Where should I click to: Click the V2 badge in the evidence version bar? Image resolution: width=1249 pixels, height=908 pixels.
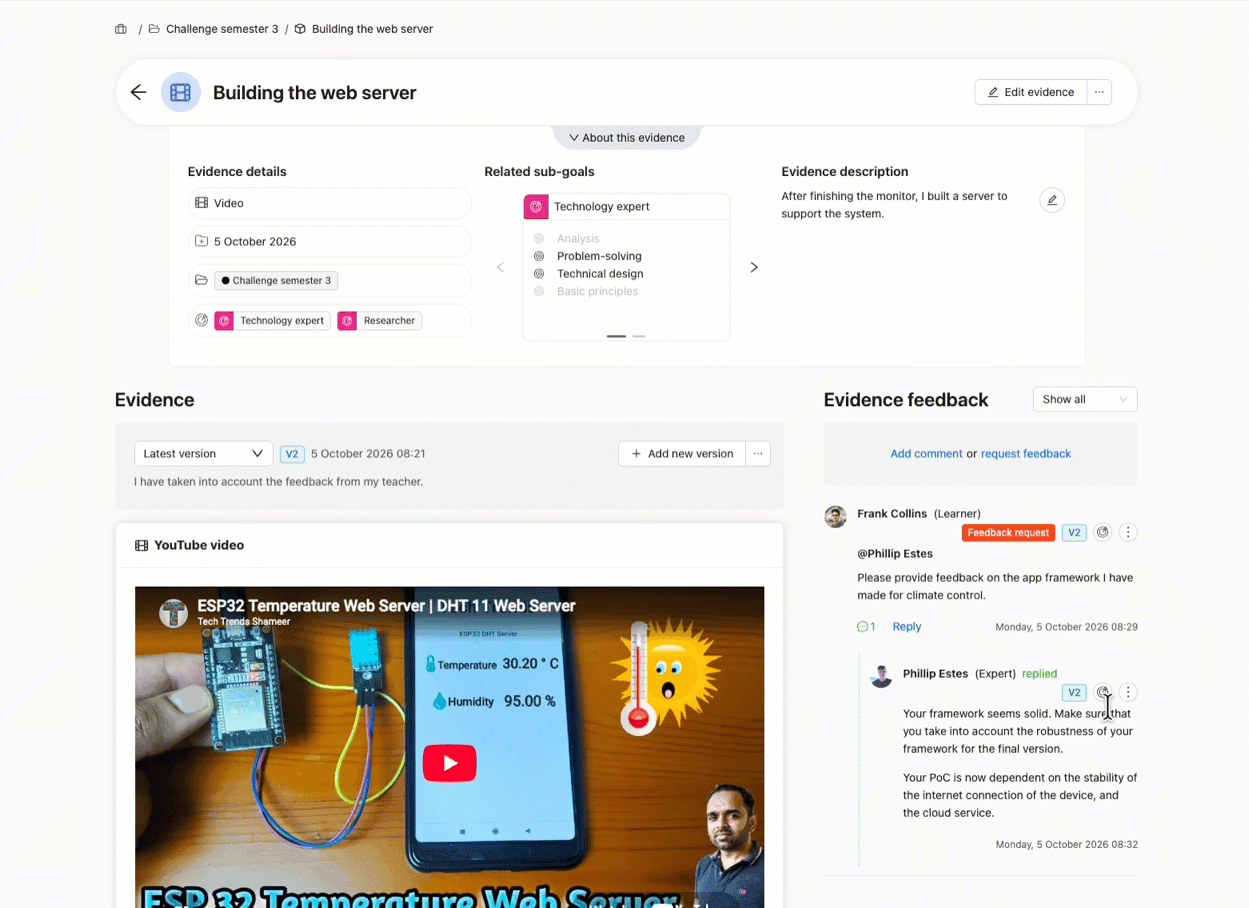292,454
